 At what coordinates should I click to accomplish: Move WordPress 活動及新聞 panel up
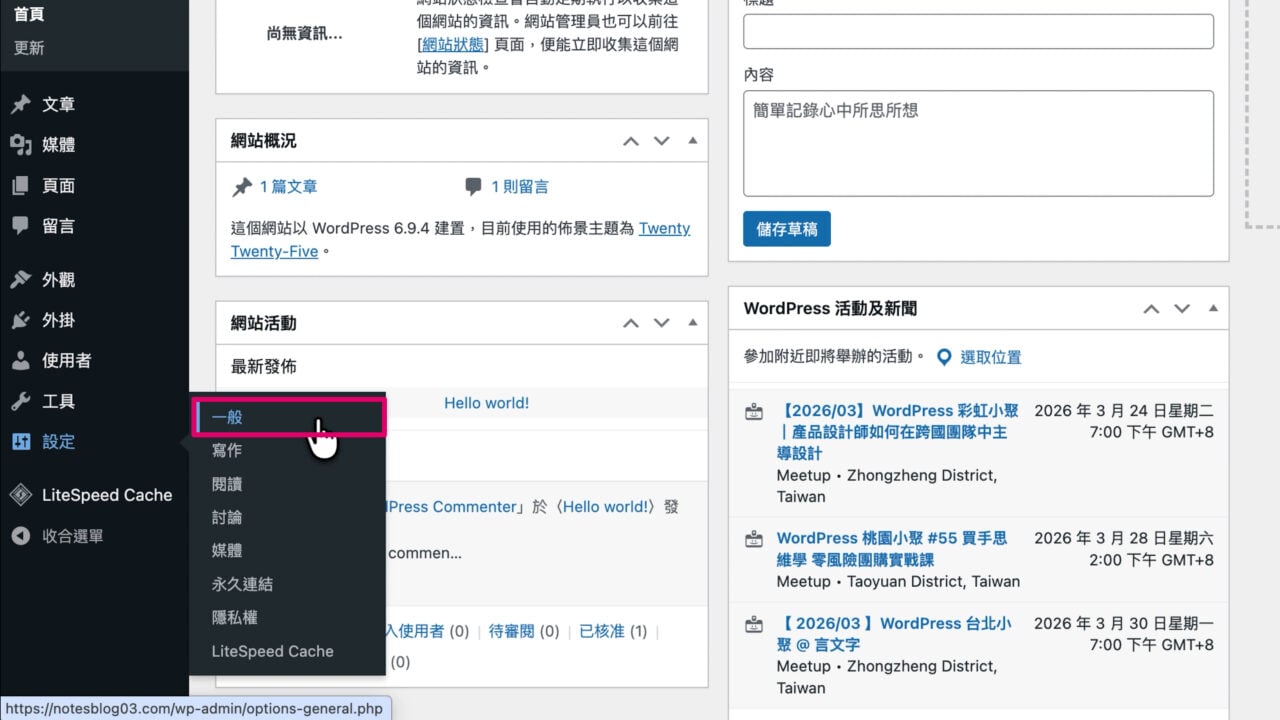(1152, 309)
